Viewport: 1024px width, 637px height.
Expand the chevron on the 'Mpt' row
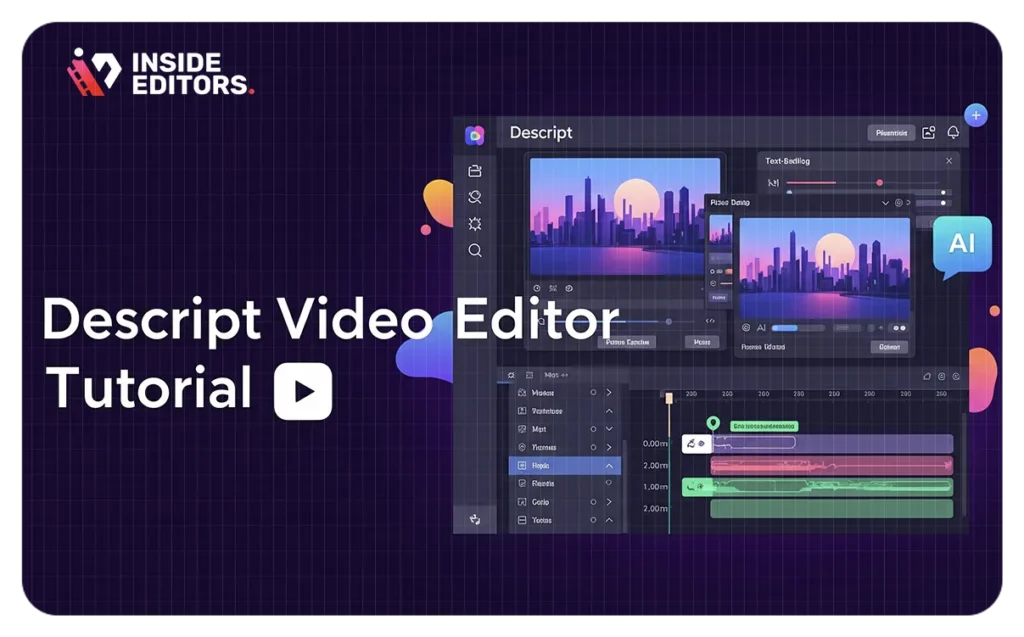click(x=609, y=429)
